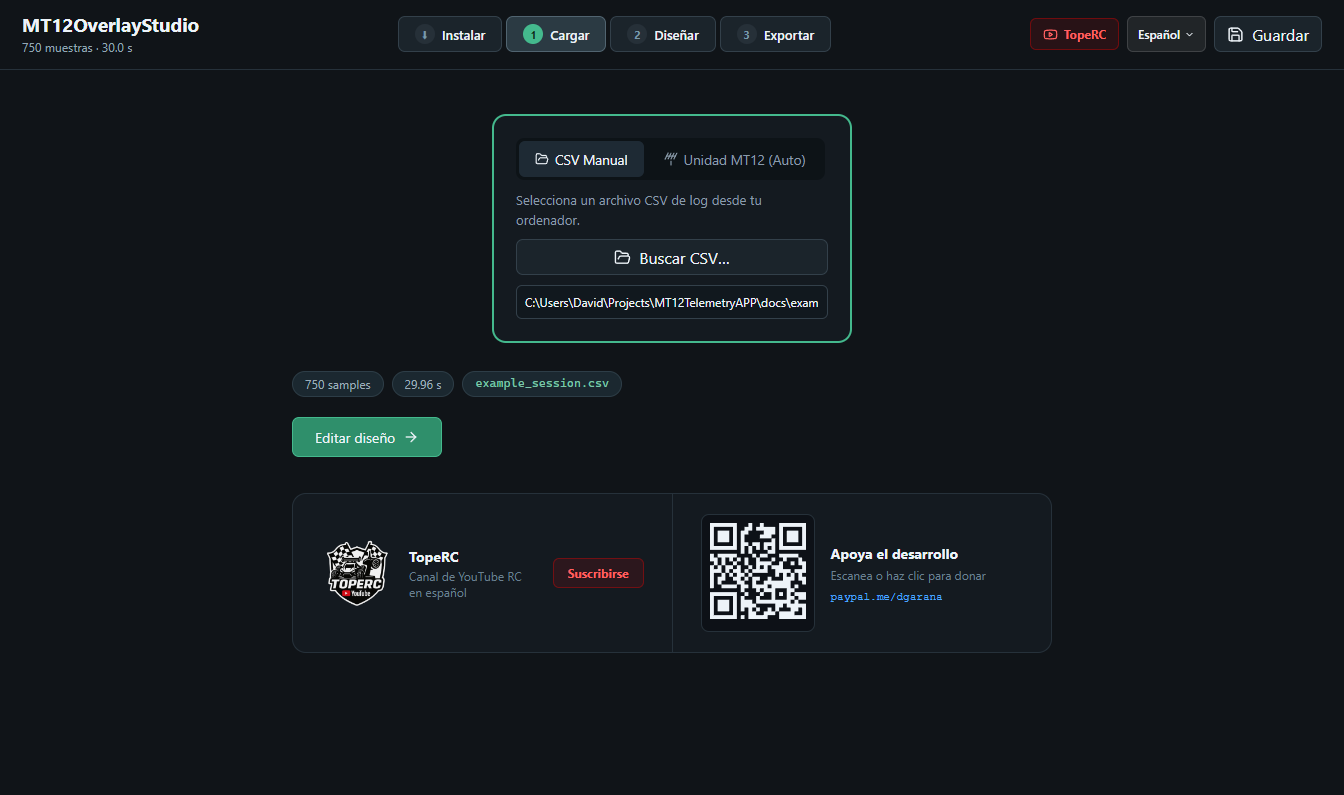Viewport: 1344px width, 795px height.
Task: Switch to Unidad MT12 (Auto) mode
Action: tap(735, 159)
